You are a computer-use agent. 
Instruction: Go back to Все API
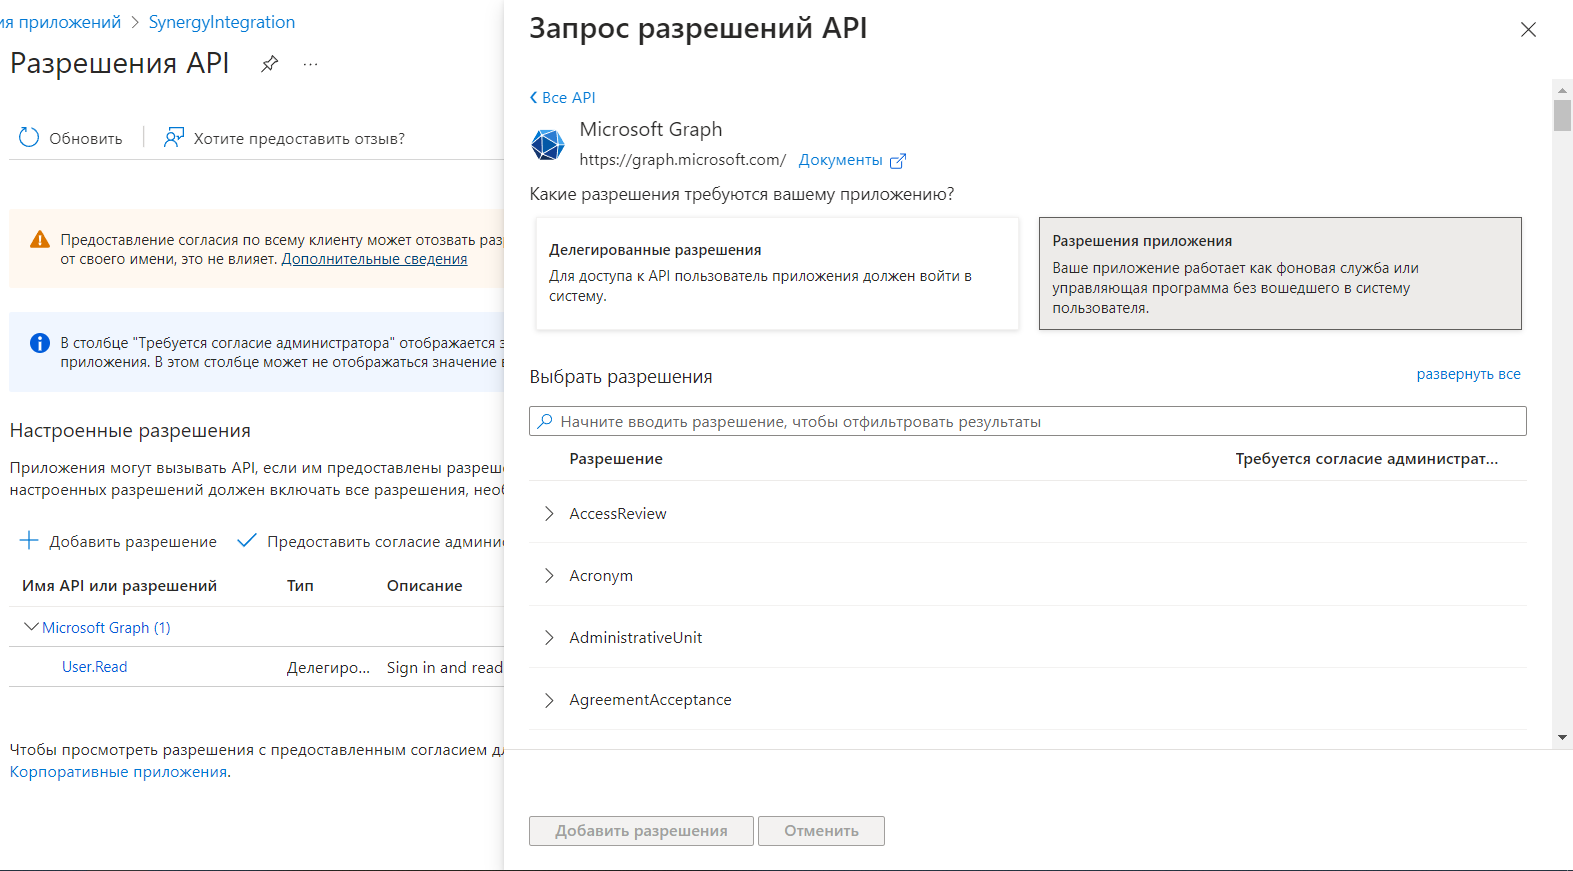(563, 98)
